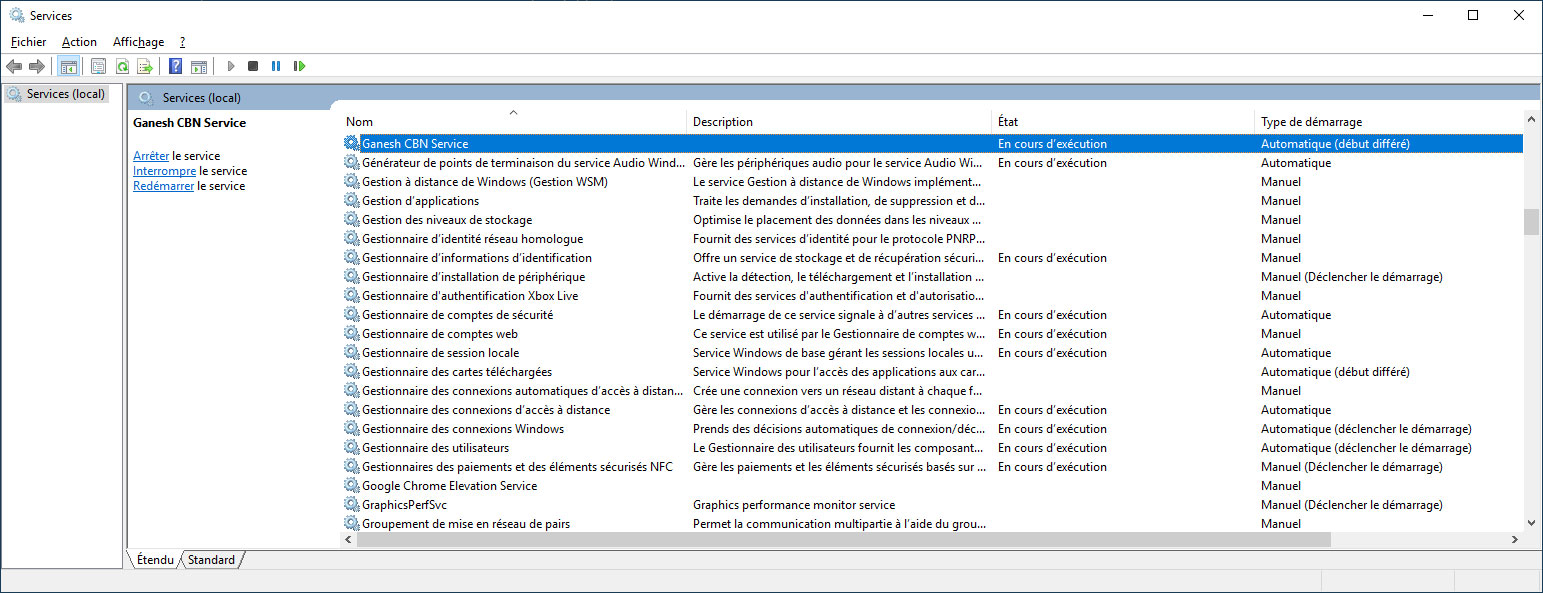
Task: Open the Affichage menu
Action: 138,42
